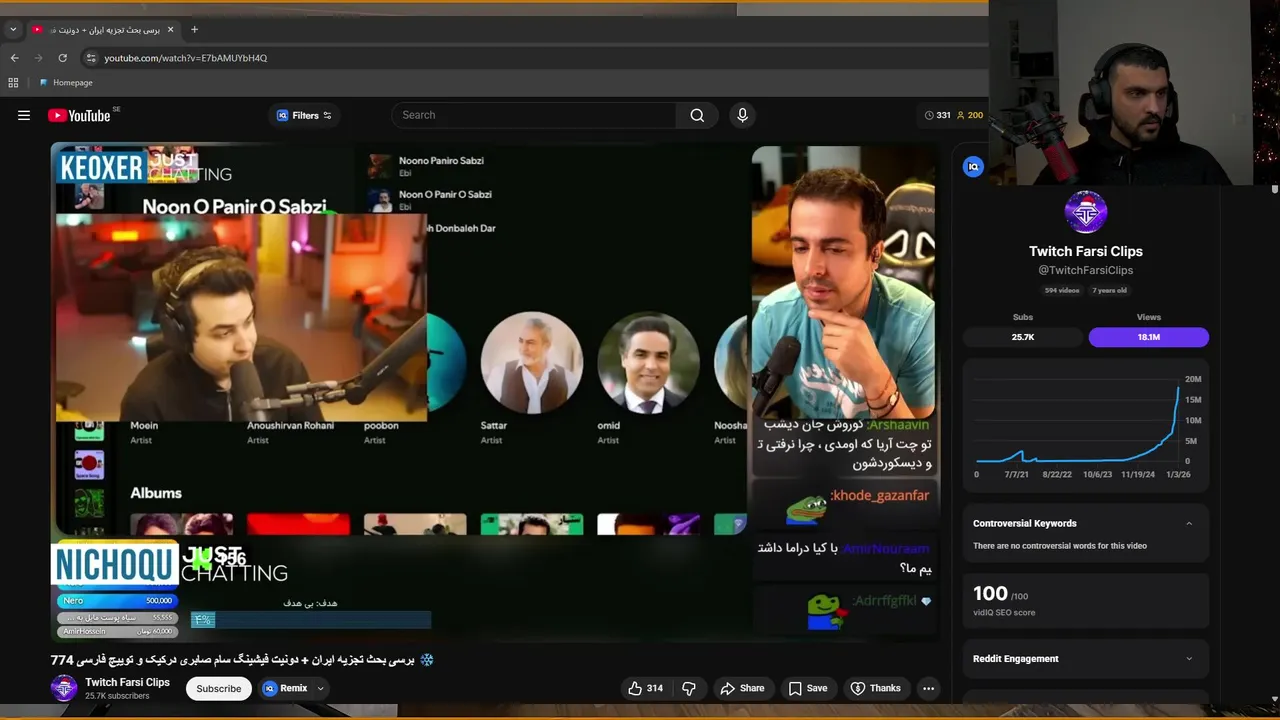Click the vidIQ icon beside the video
Screen dimensions: 1280x720
(x=973, y=167)
